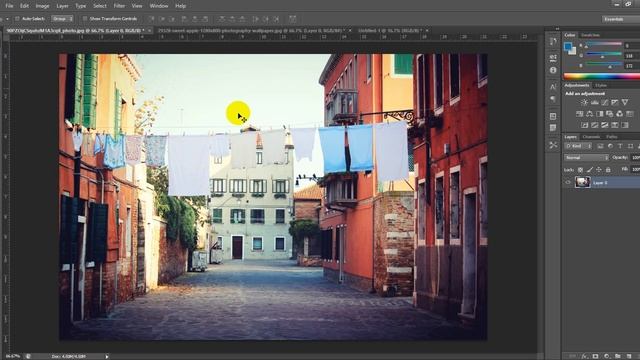The width and height of the screenshot is (640, 360).
Task: Switch to the second document tab (sweet apple wallpaper)
Action: (251, 31)
